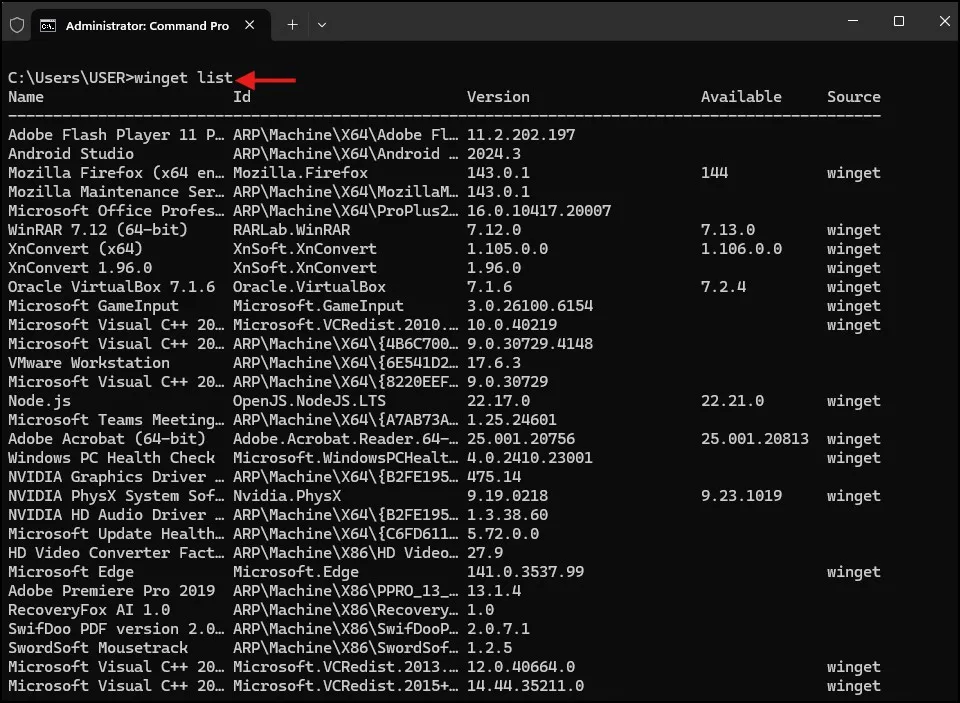The image size is (960, 703).
Task: Click the 'XnConvert 1.96.0' name
Action: (80, 268)
